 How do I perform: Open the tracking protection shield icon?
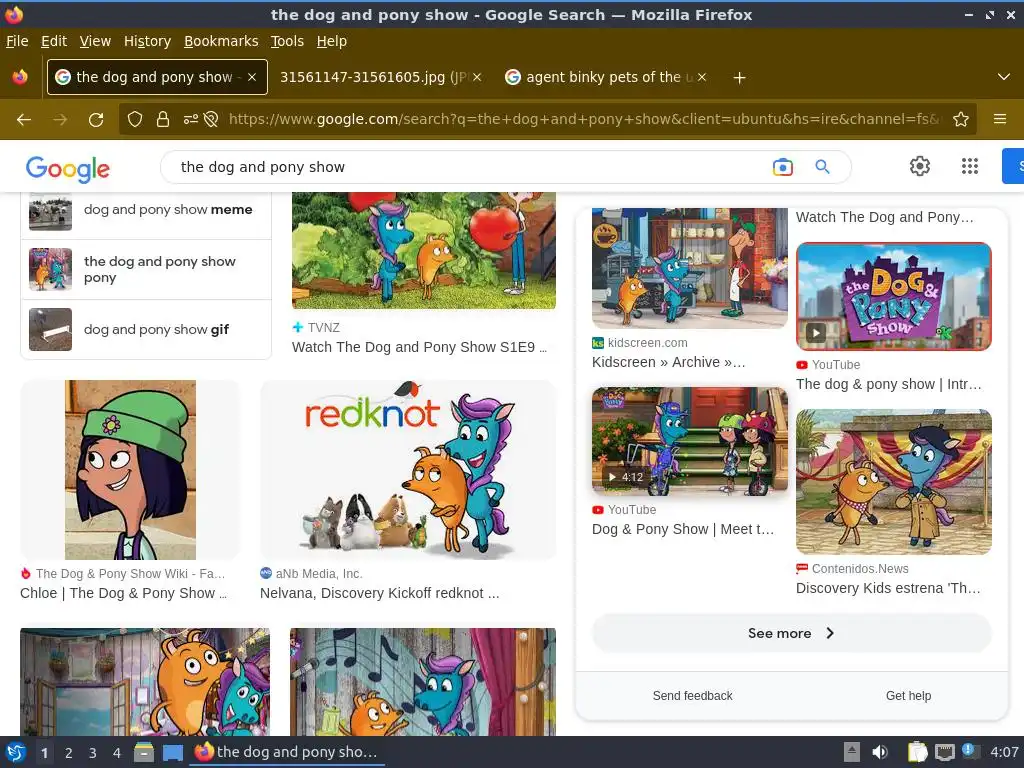135,119
